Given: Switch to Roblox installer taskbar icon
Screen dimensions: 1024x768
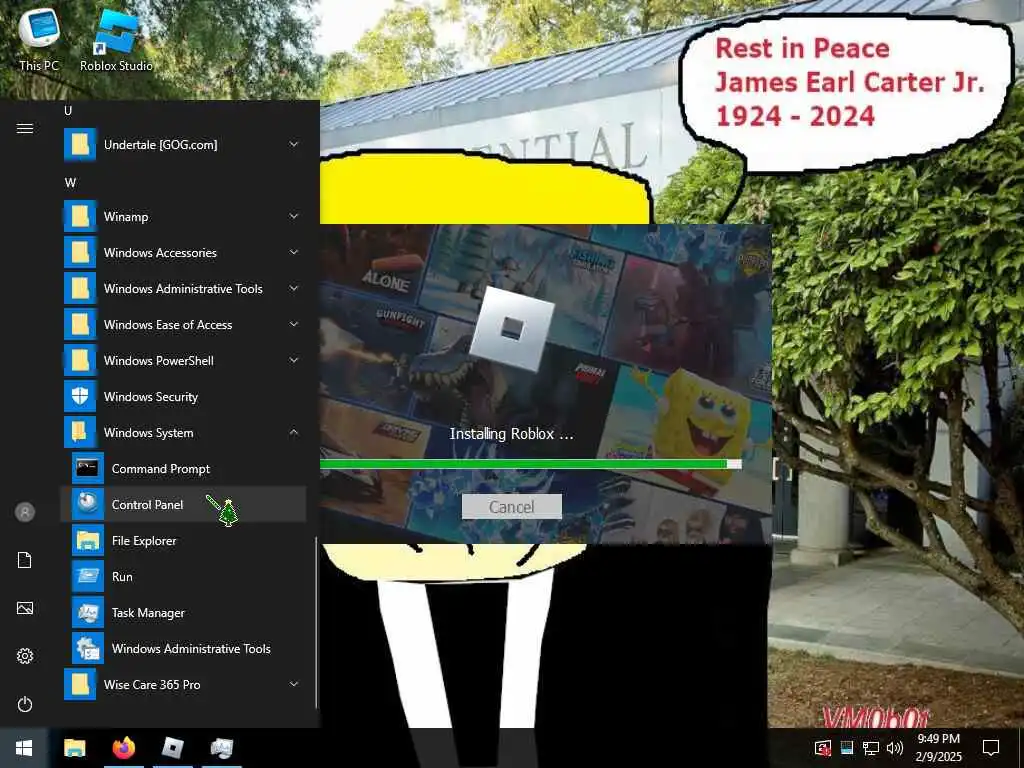Looking at the screenshot, I should point(172,748).
